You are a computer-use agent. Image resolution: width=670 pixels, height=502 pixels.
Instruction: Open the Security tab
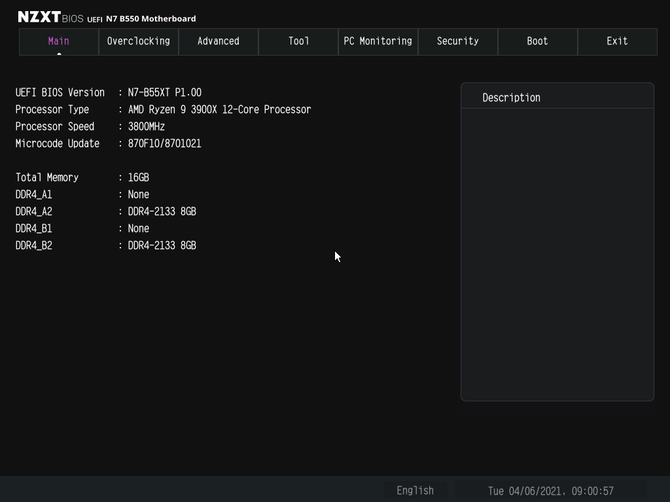click(458, 41)
